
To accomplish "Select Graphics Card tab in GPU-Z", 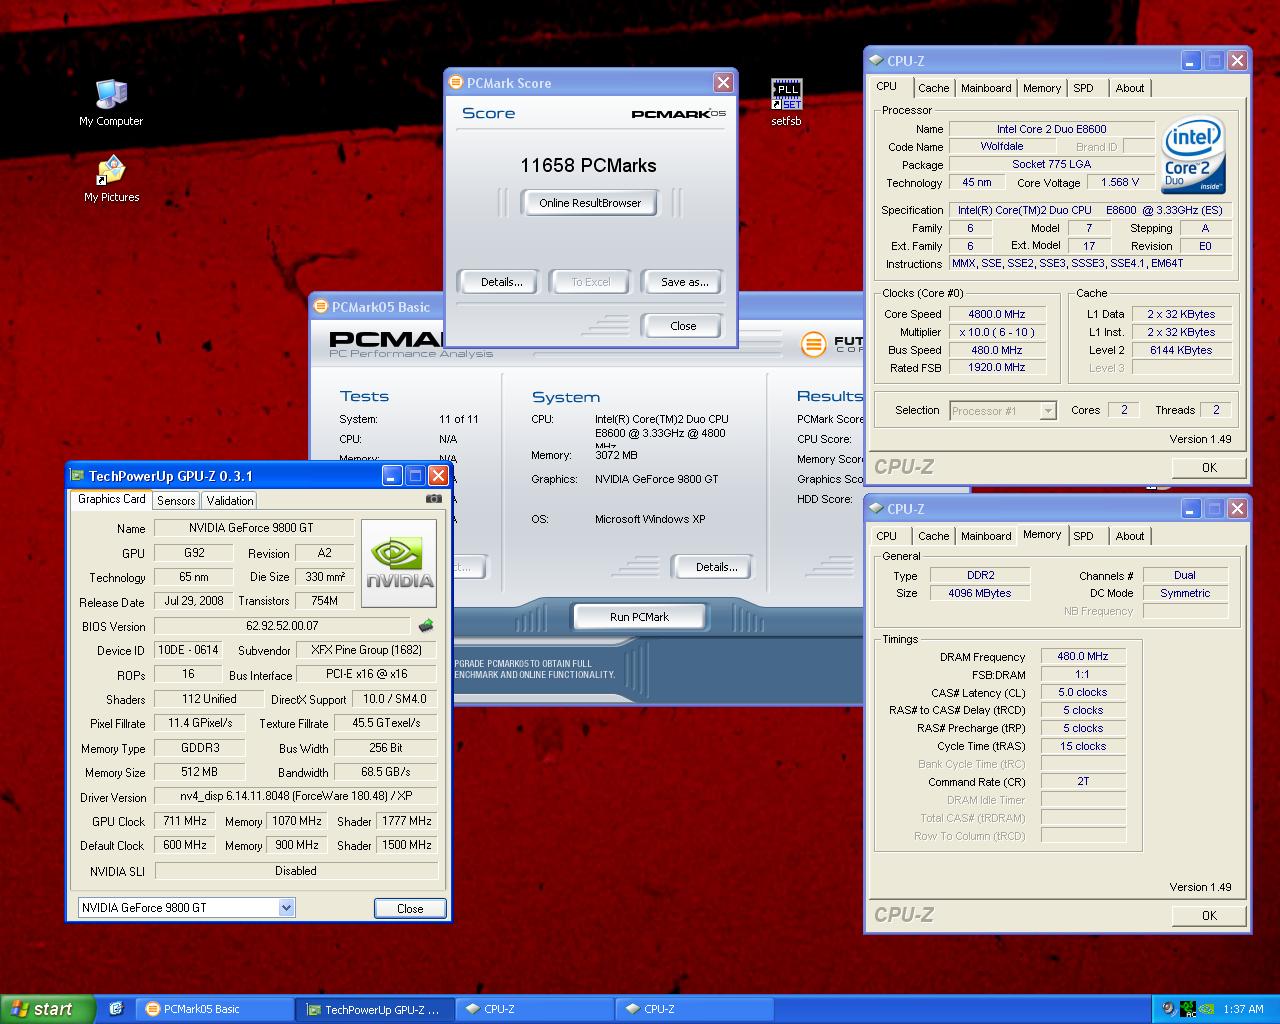I will point(111,499).
